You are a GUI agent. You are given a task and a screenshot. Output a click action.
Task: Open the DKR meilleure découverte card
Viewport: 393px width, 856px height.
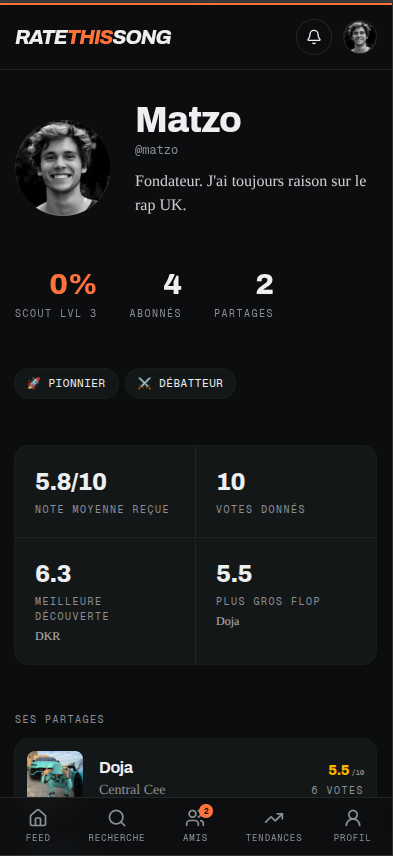[105, 601]
